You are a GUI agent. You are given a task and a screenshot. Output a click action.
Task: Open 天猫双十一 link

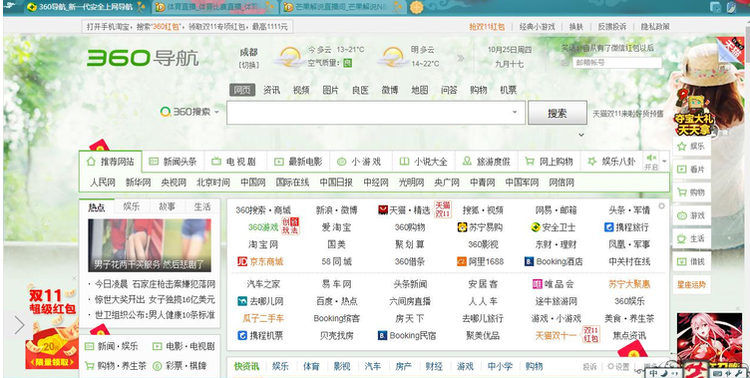pos(556,335)
